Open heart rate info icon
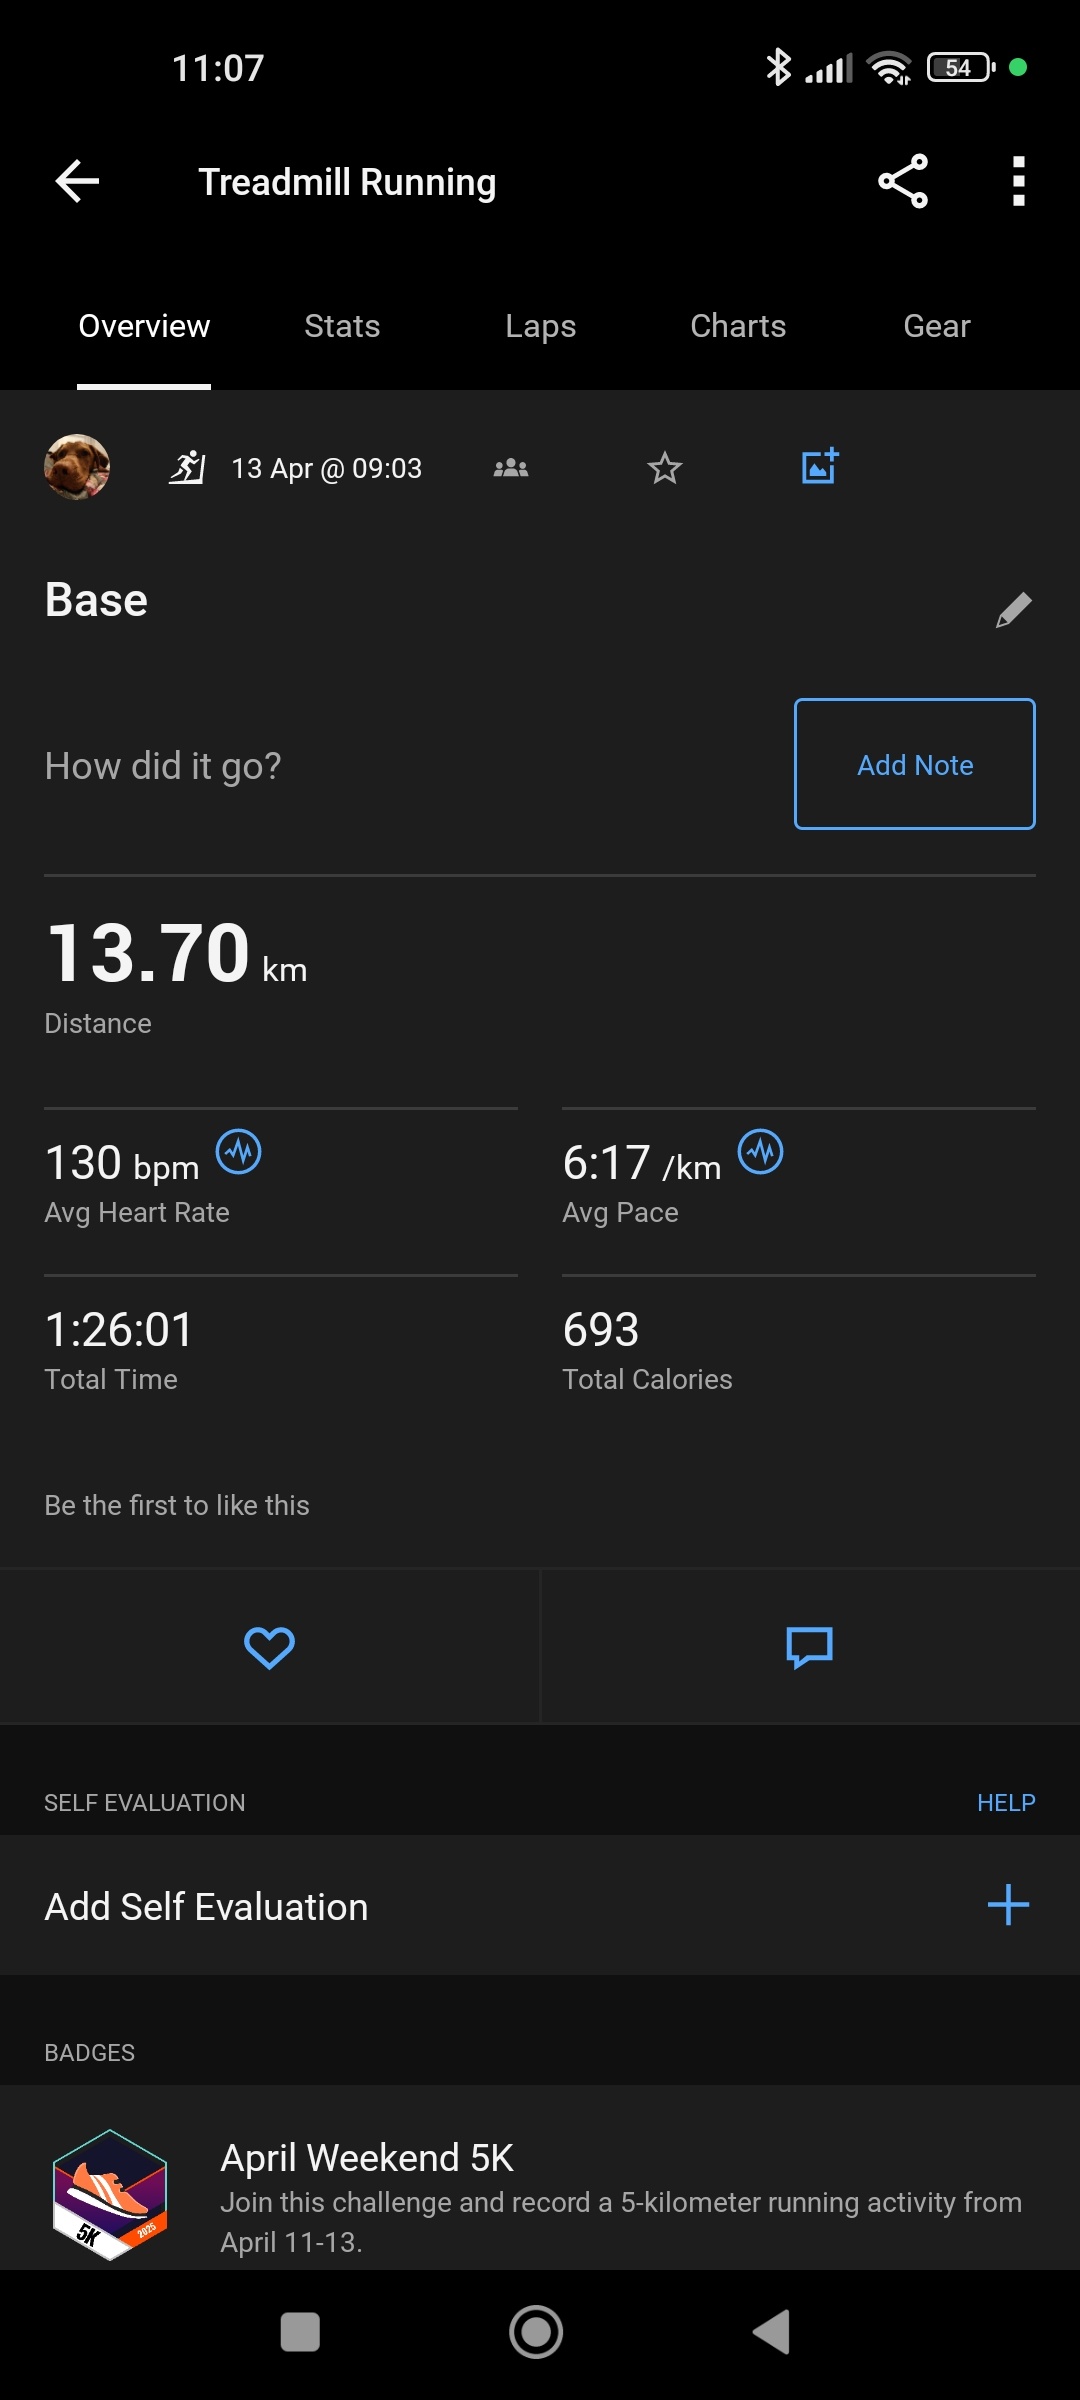 (x=239, y=1152)
